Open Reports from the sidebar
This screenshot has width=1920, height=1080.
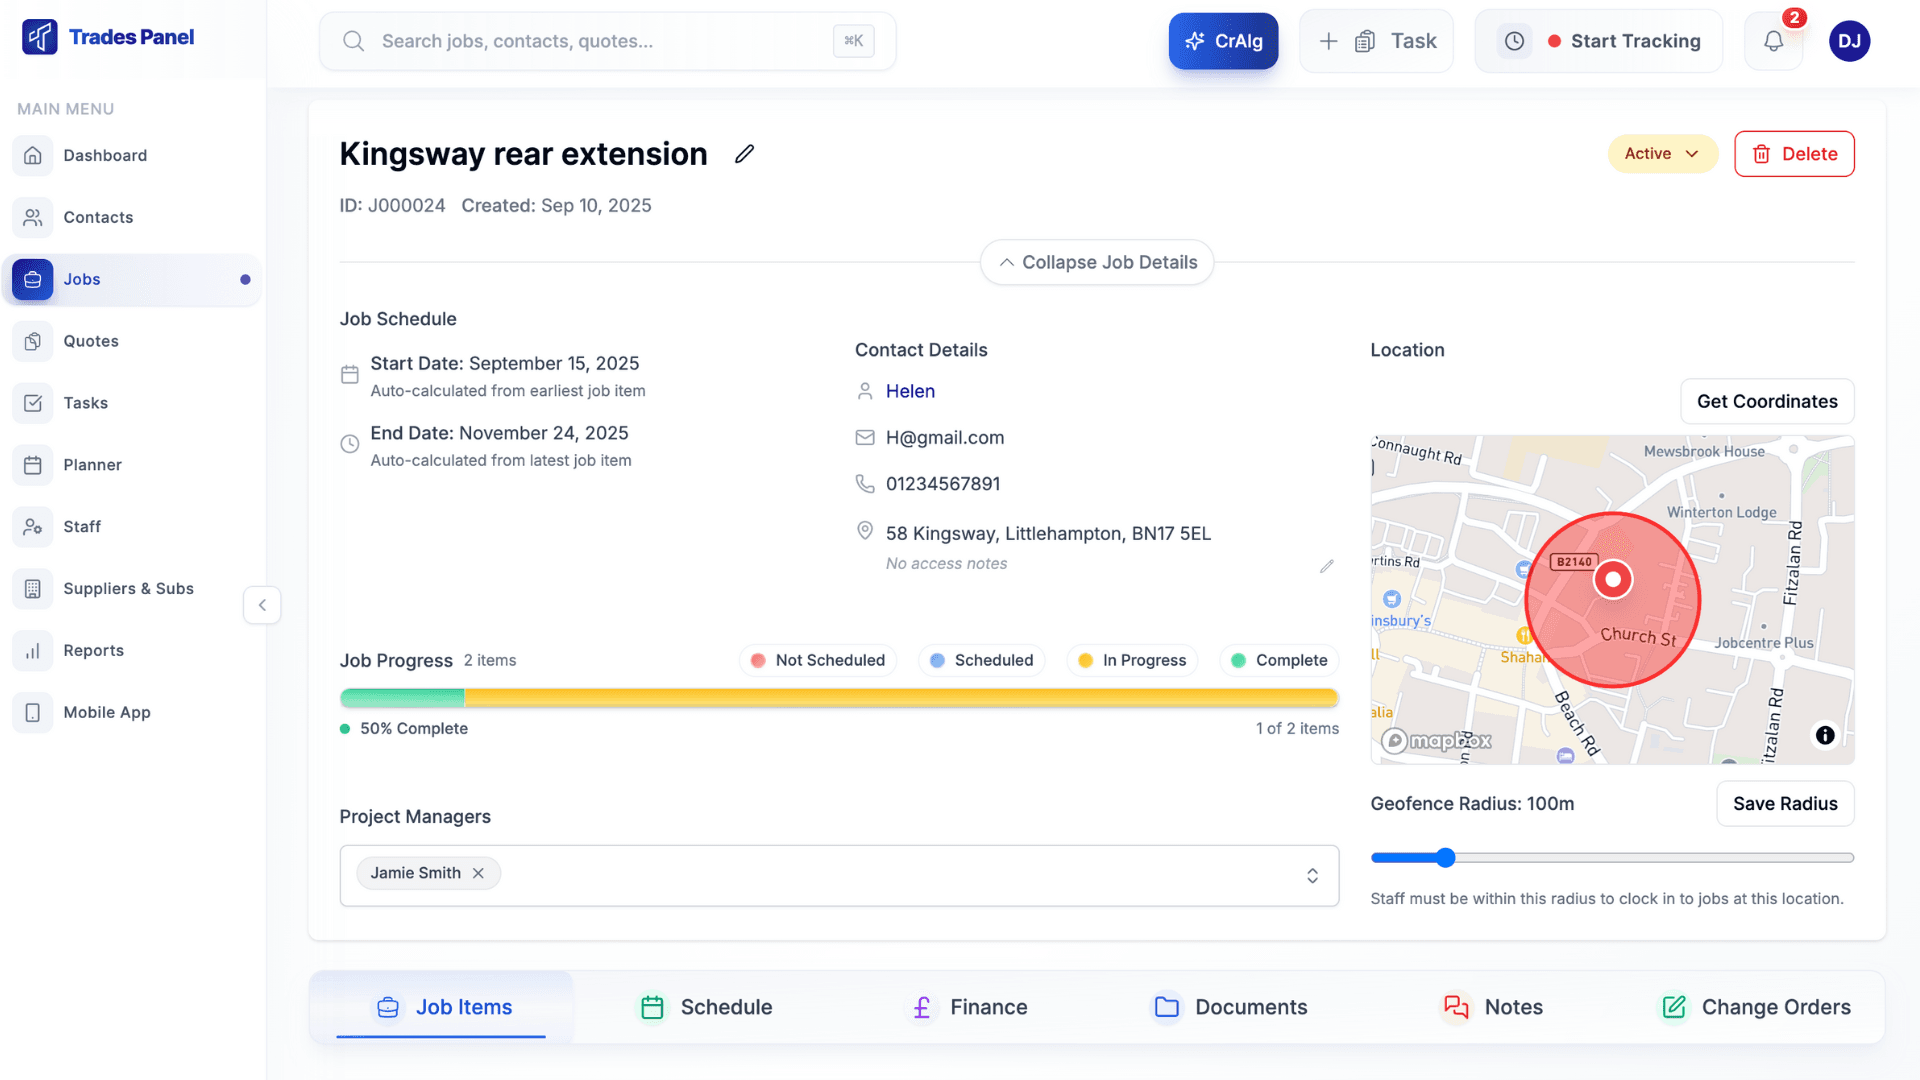point(94,650)
